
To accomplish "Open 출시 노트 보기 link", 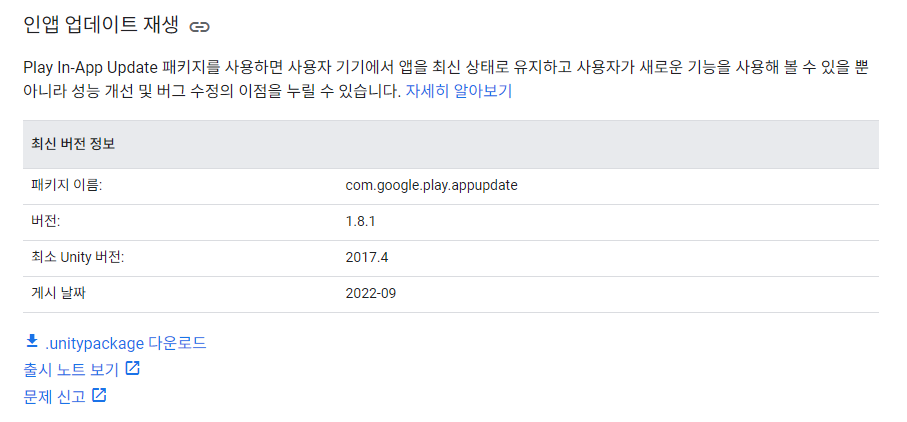I will click(71, 369).
